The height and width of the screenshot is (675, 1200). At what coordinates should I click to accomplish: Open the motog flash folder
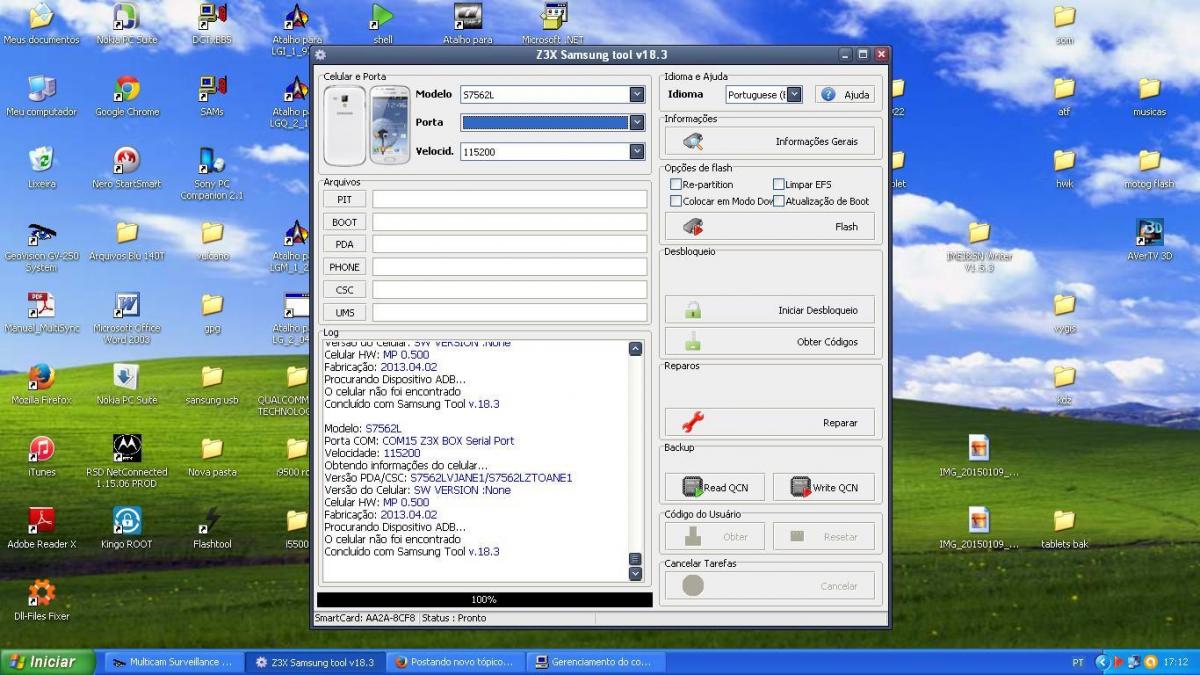tap(1149, 168)
